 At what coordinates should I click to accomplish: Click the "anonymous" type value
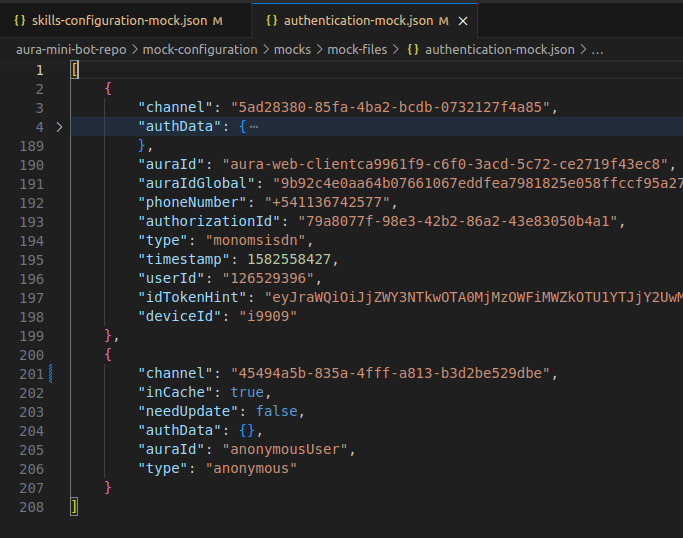coord(251,468)
